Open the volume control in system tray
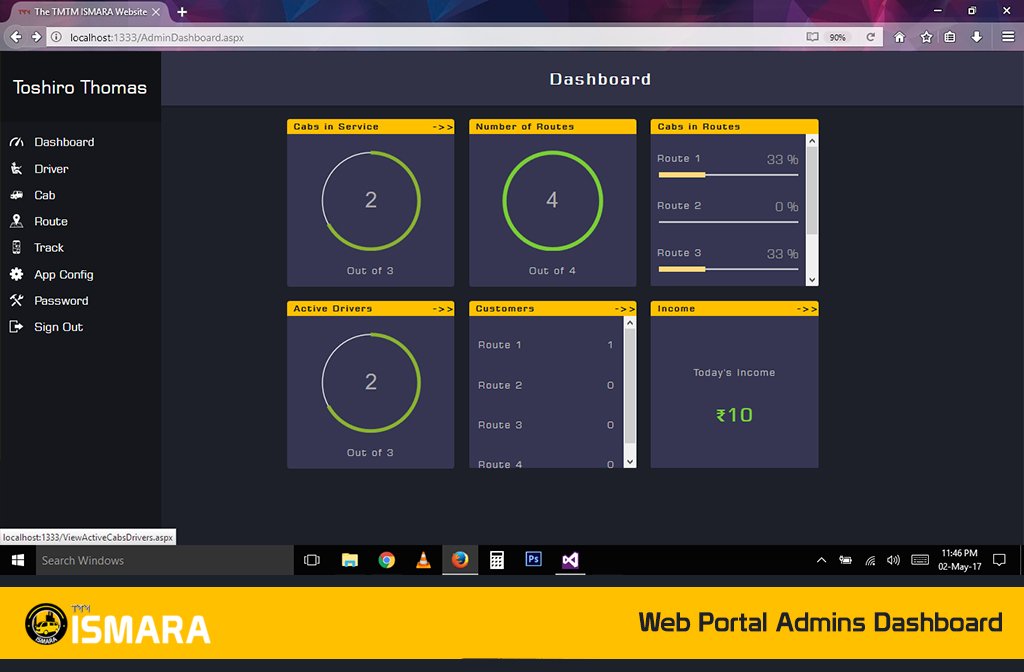Image resolution: width=1024 pixels, height=672 pixels. click(893, 560)
